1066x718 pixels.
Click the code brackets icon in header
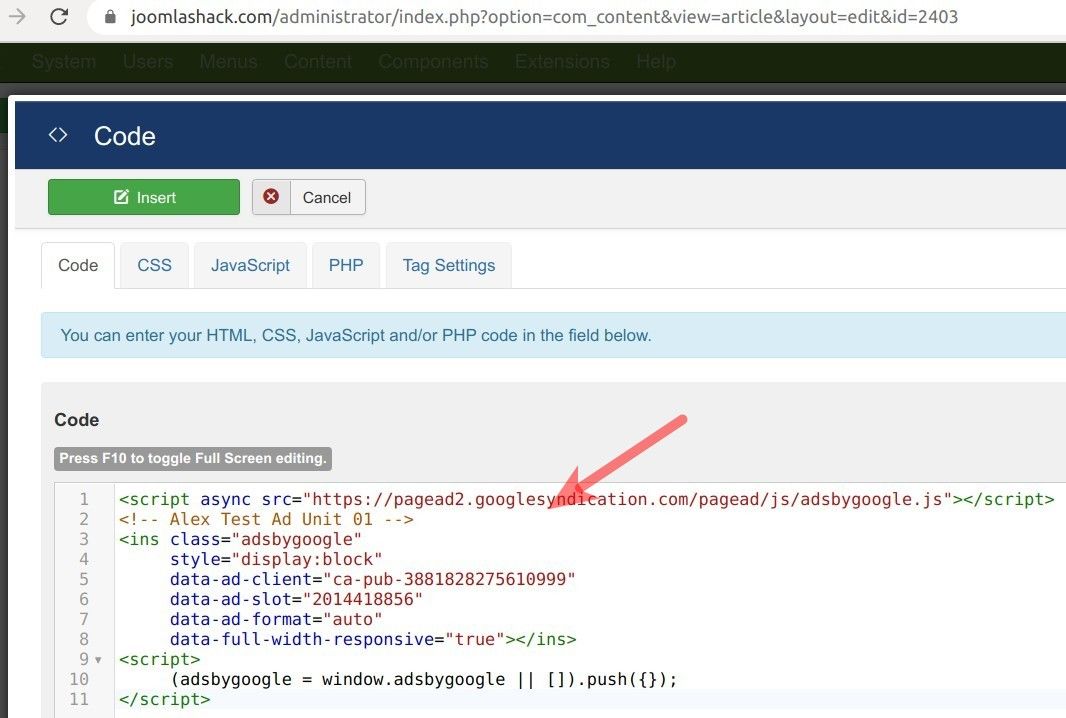coord(58,135)
